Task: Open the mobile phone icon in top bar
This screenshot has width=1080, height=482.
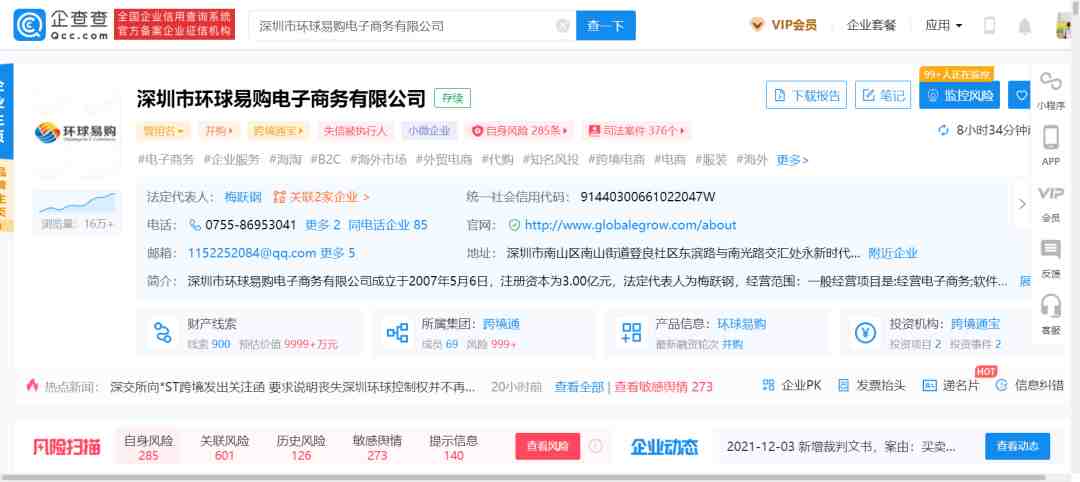Action: coord(989,26)
